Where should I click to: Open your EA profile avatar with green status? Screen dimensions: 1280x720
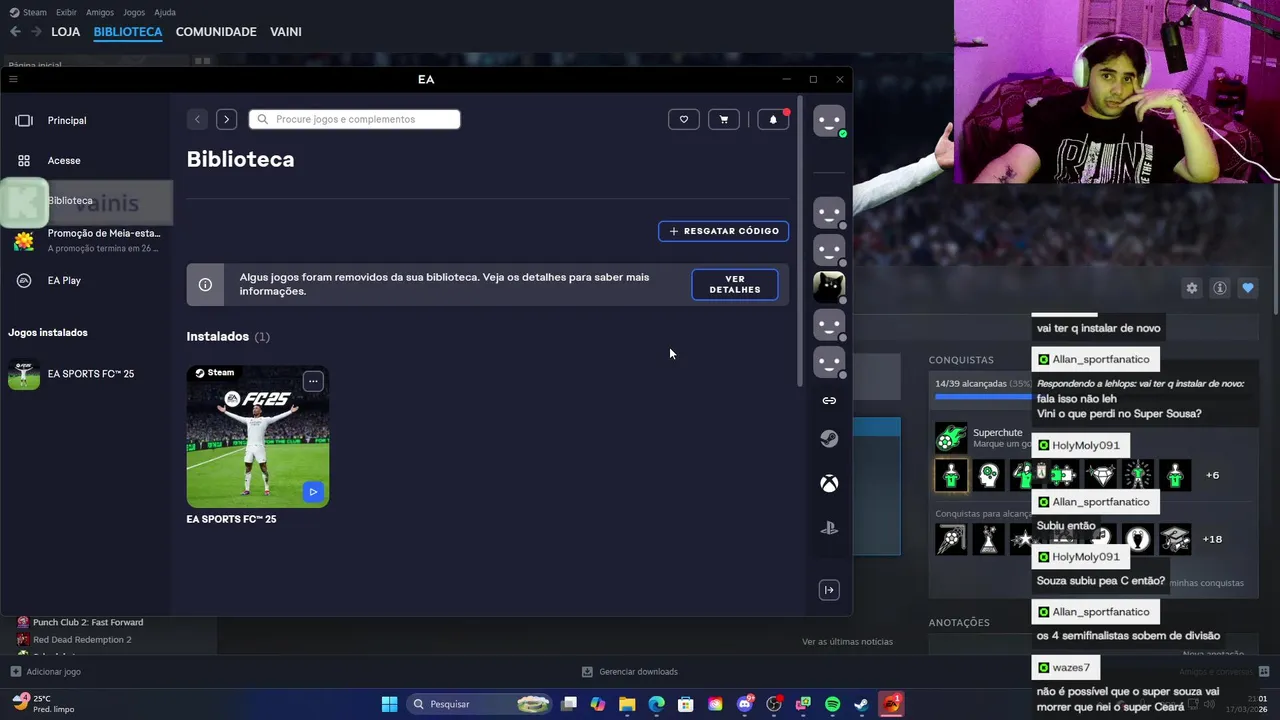(x=829, y=121)
